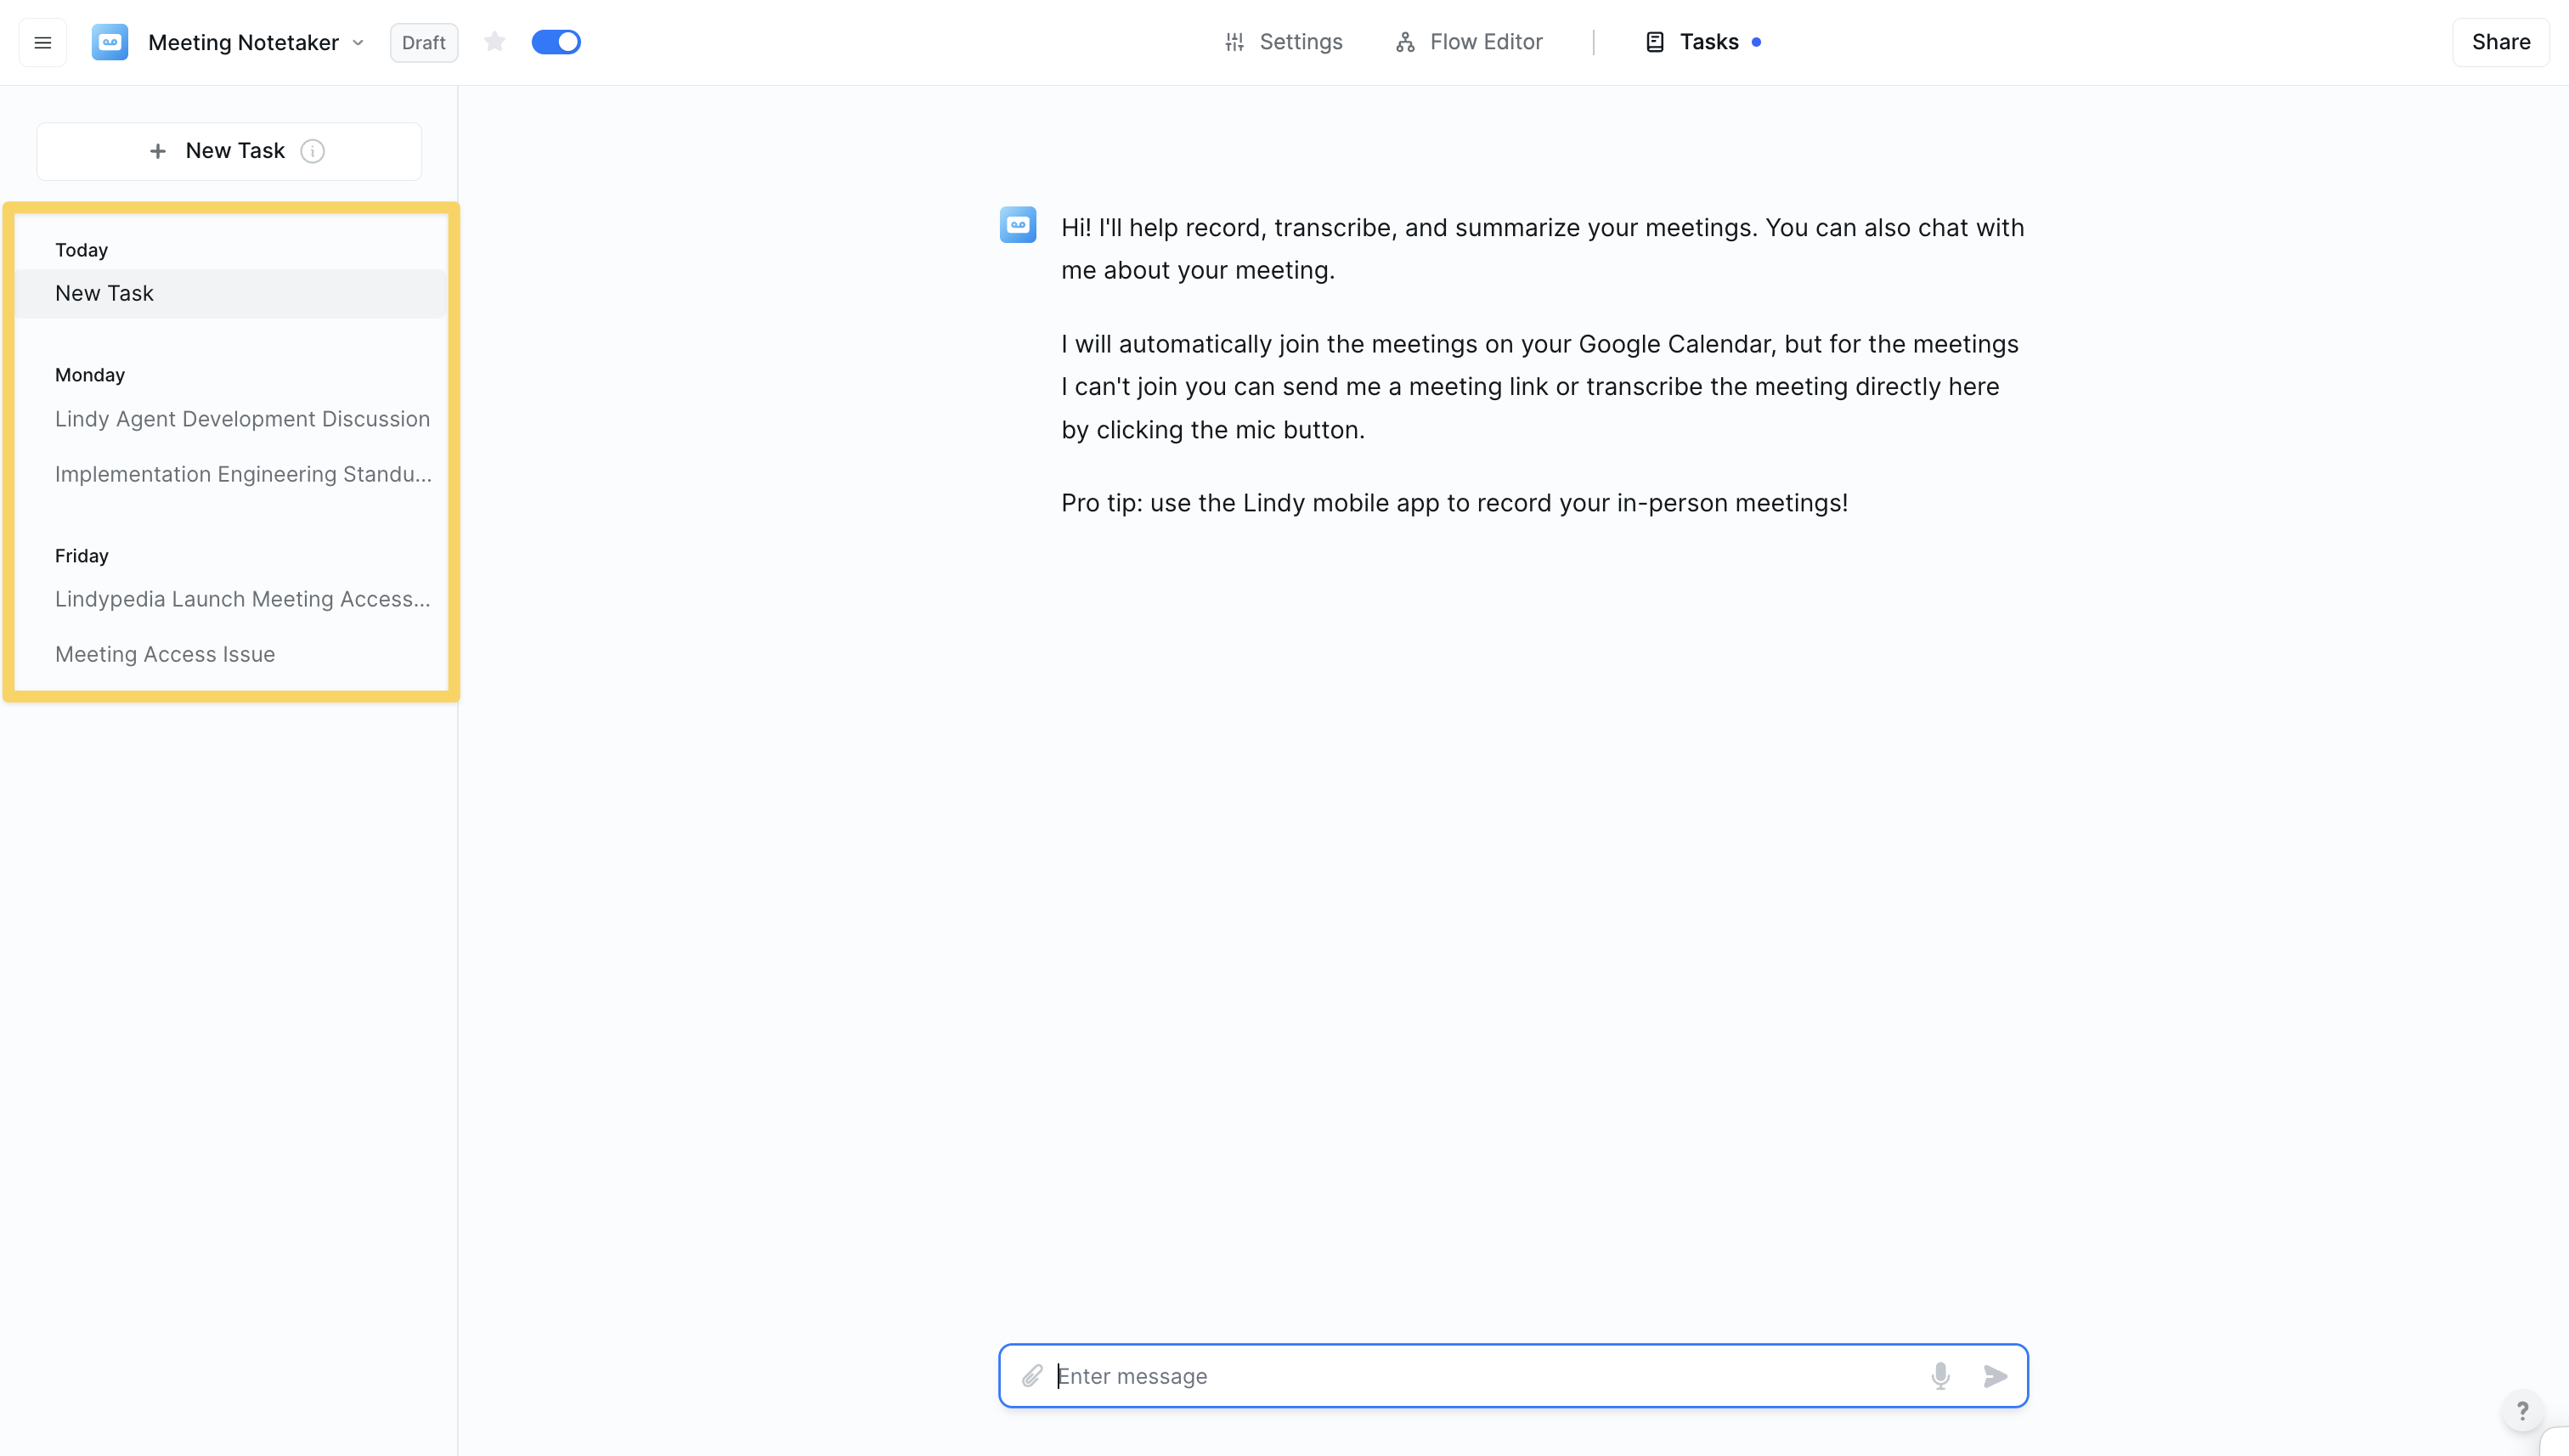Open the hamburger sidebar menu

[x=42, y=42]
